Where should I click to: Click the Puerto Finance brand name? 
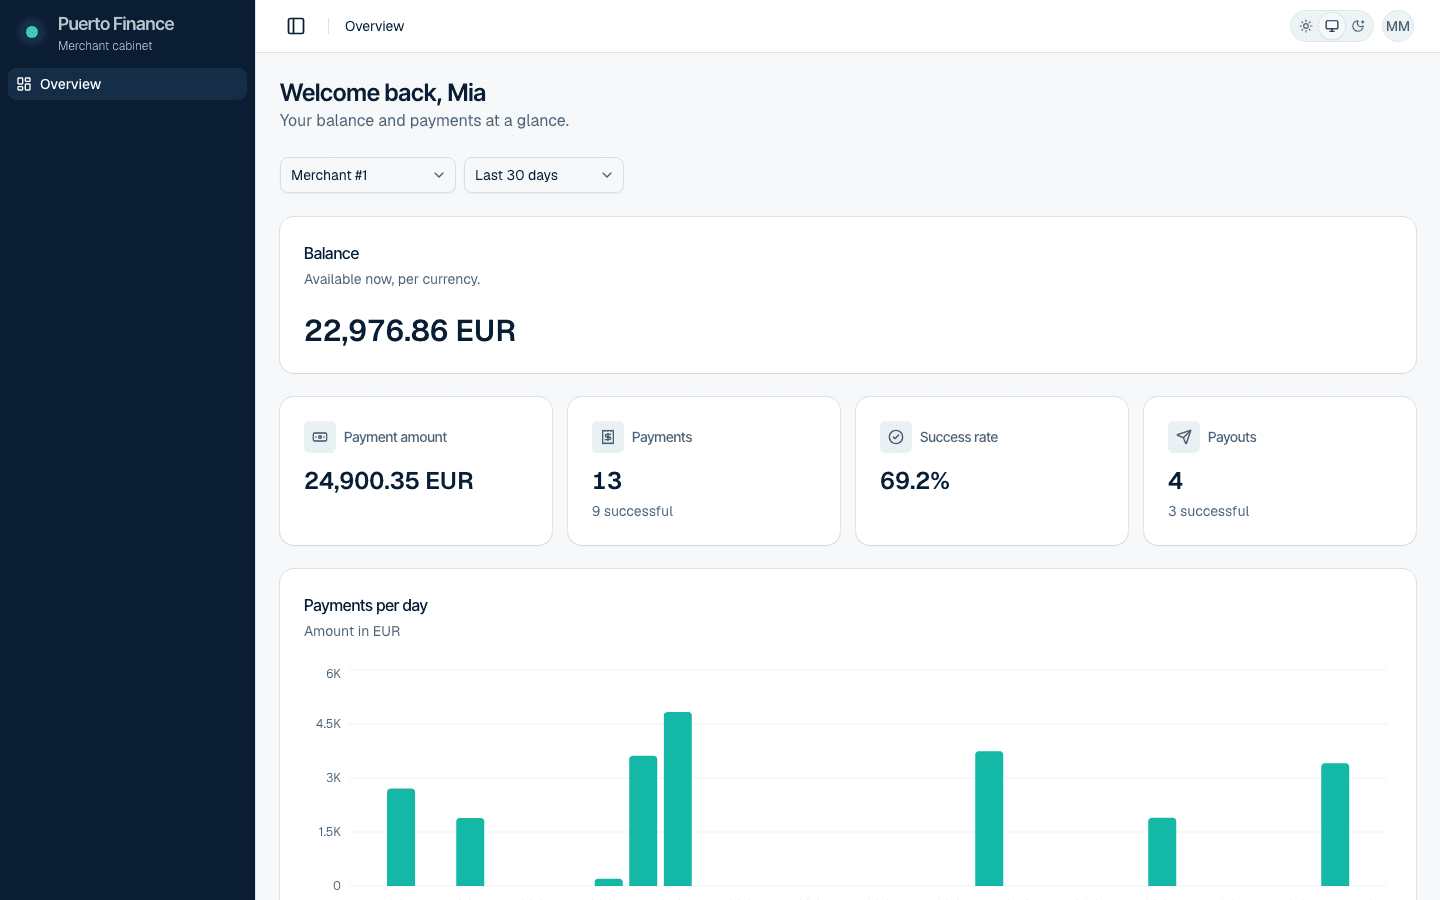tap(116, 24)
